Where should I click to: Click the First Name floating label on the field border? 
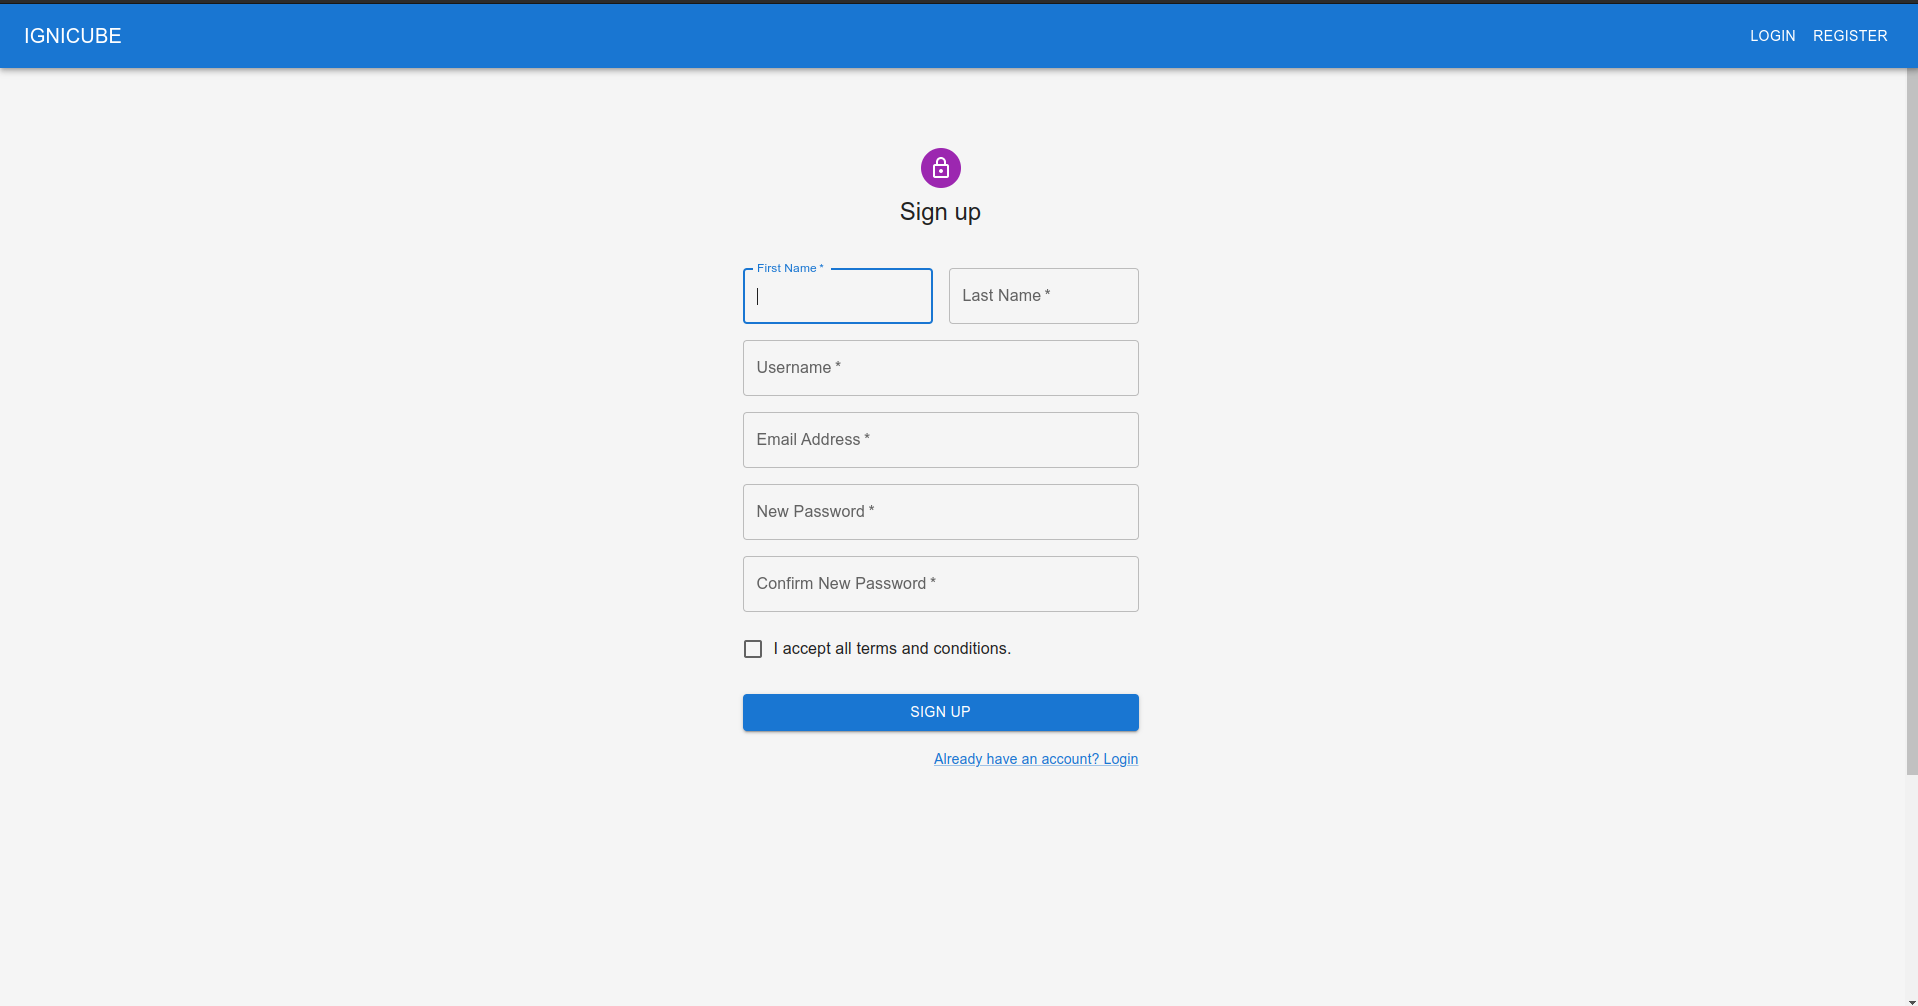click(788, 268)
